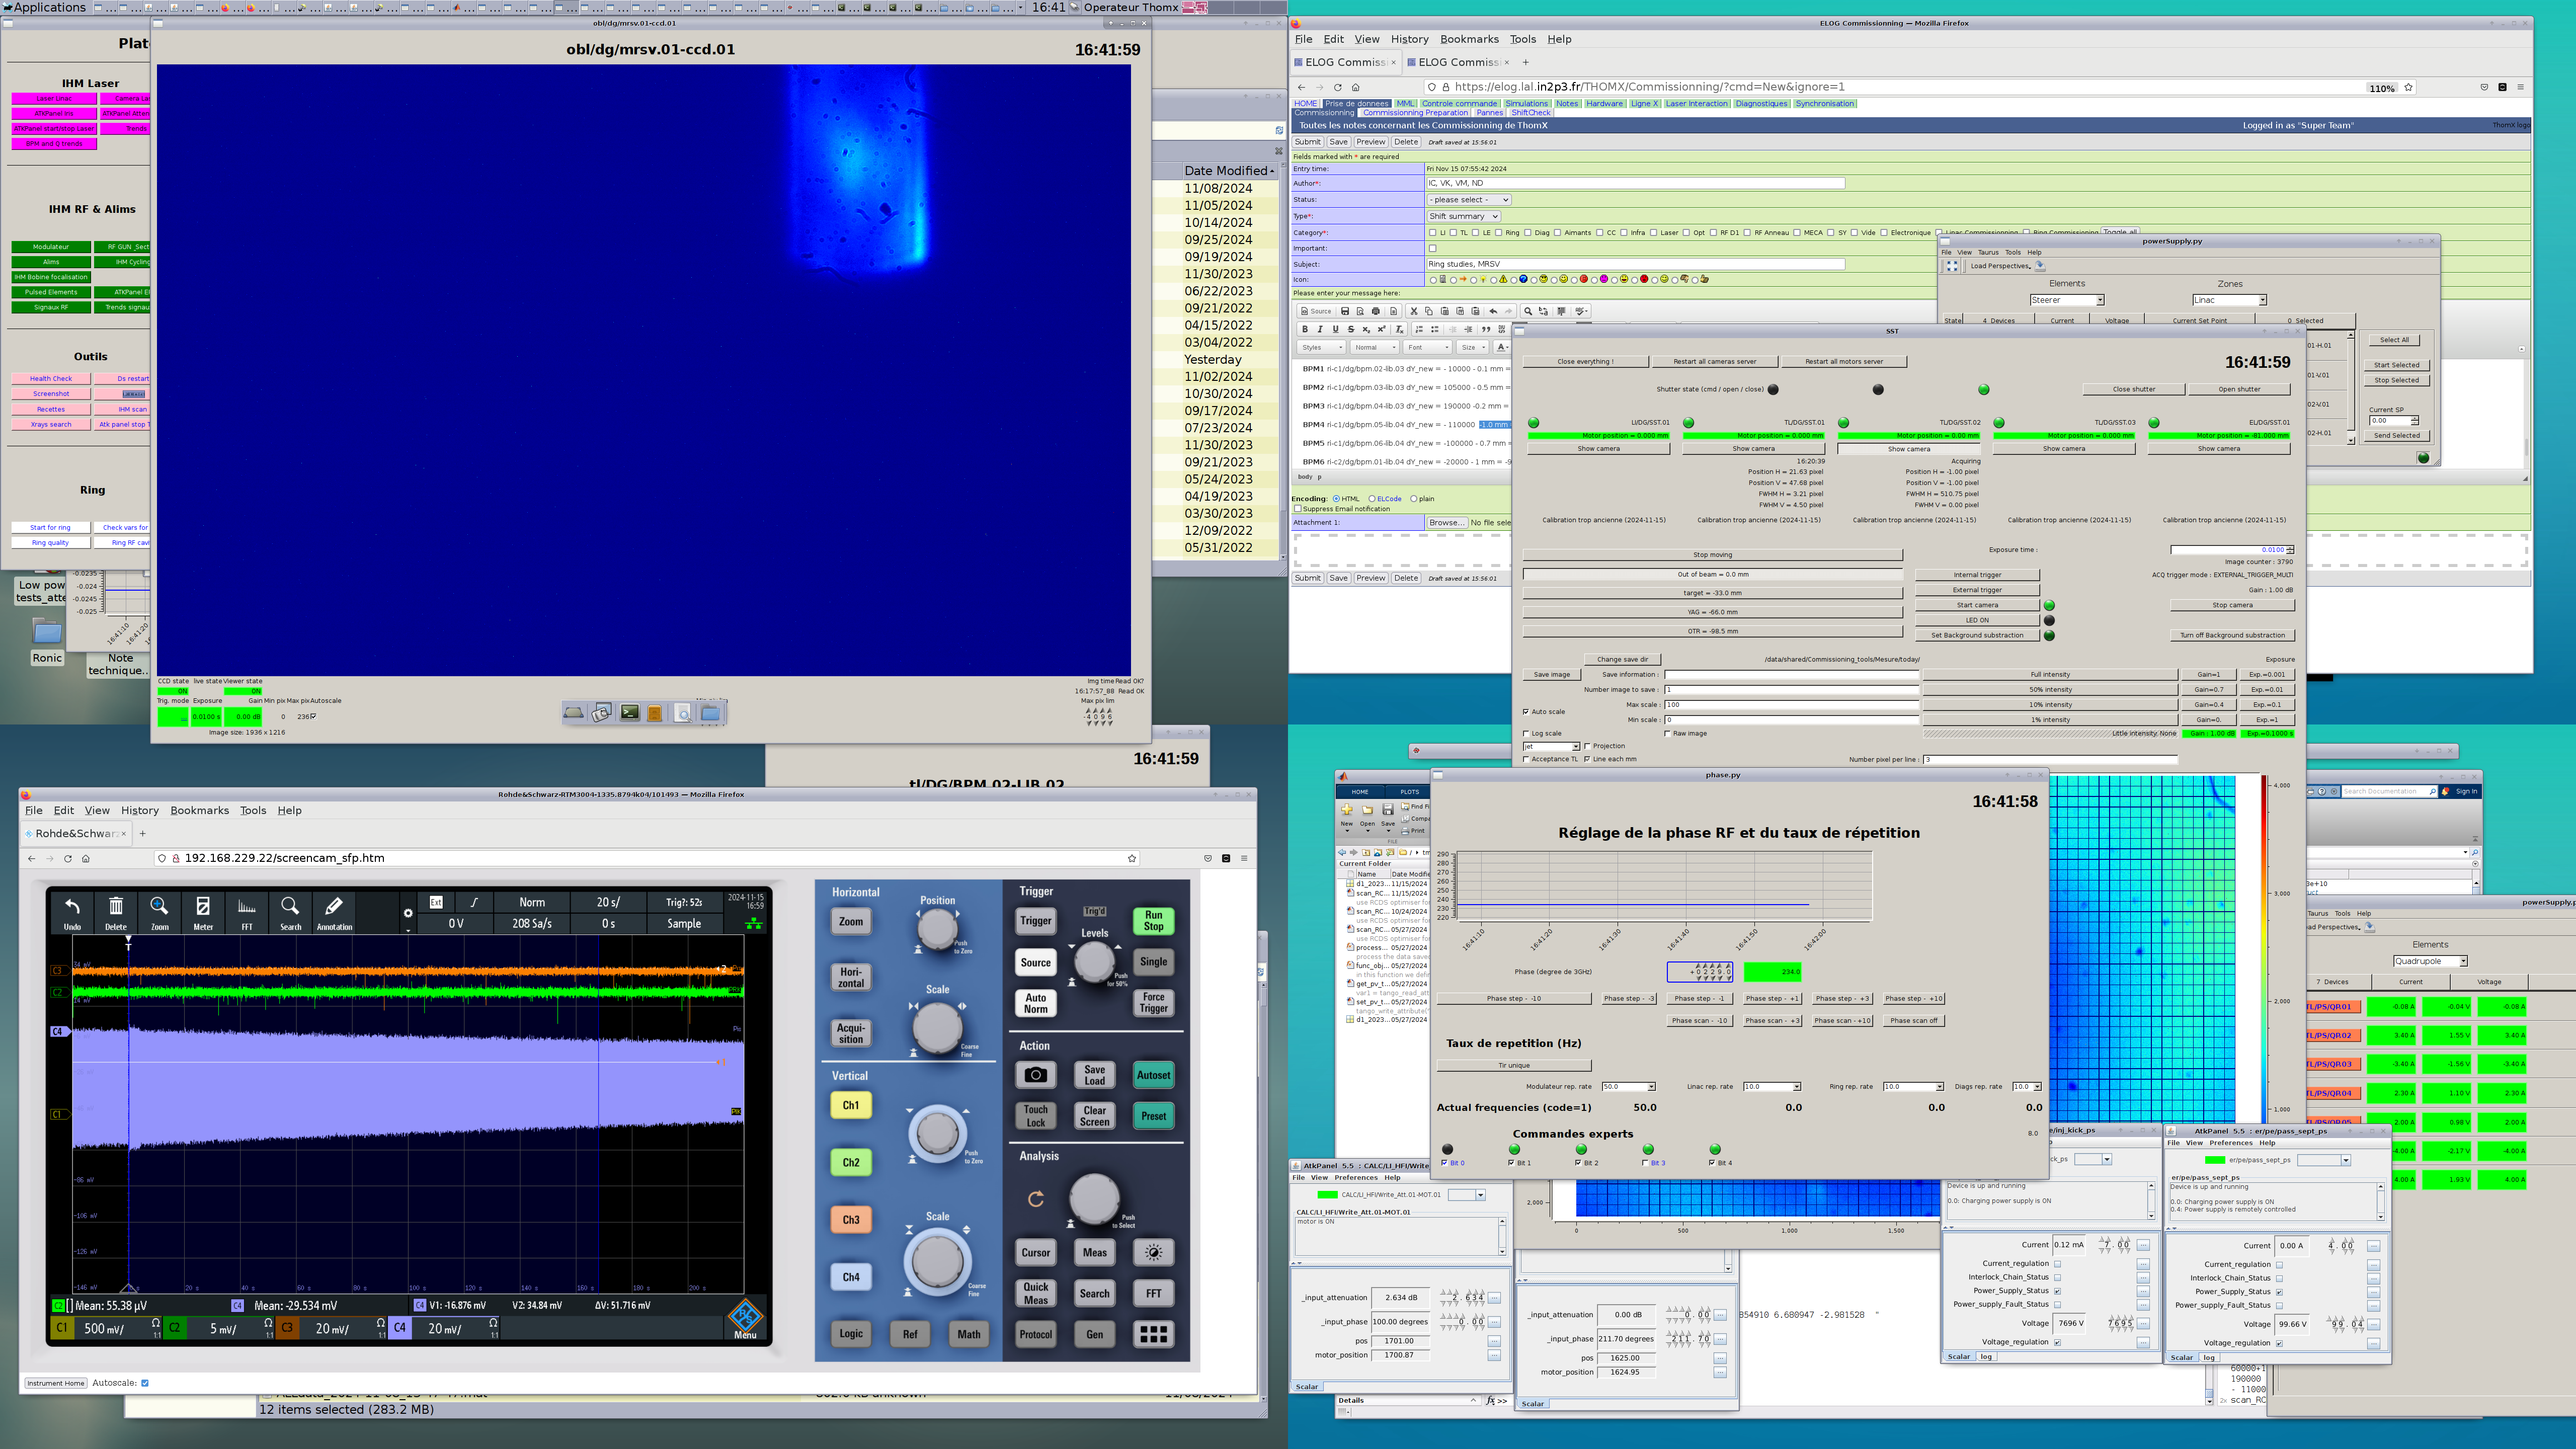Click the R&S Menu logo on the oscilloscope

[x=745, y=1317]
